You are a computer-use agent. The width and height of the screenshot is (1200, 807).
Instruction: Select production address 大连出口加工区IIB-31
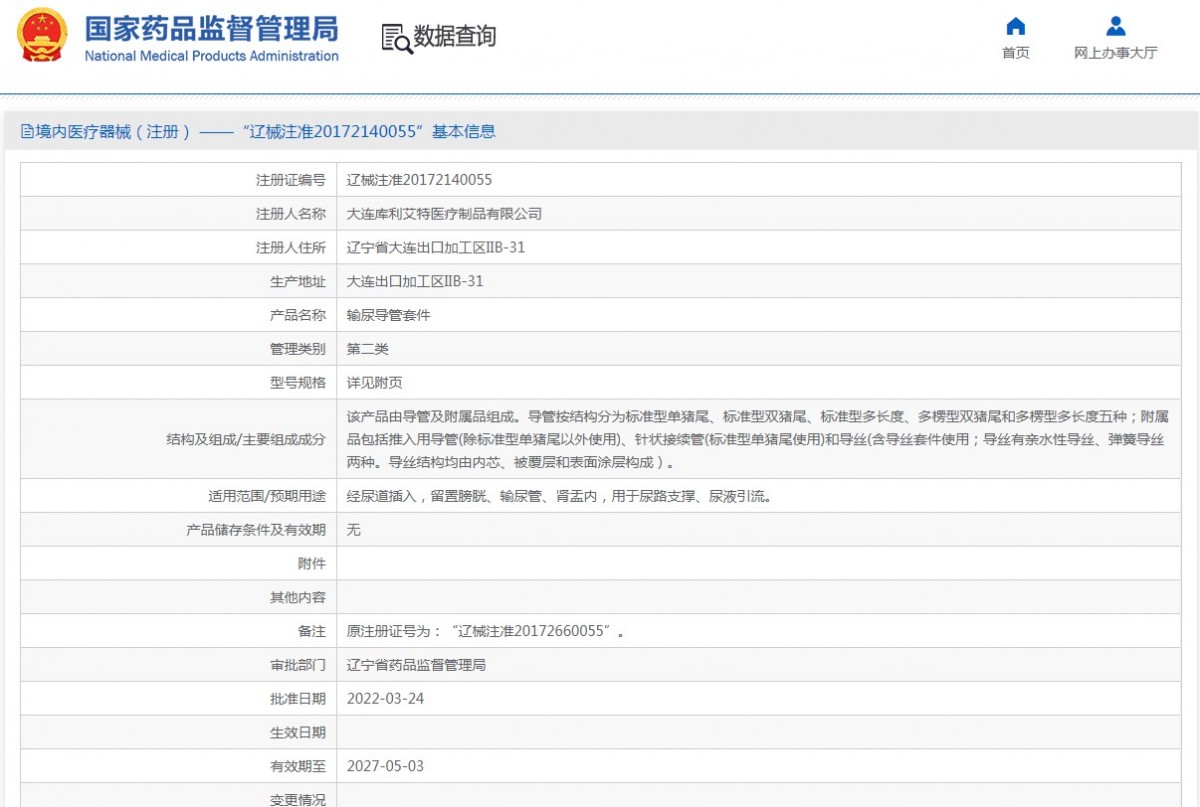415,281
